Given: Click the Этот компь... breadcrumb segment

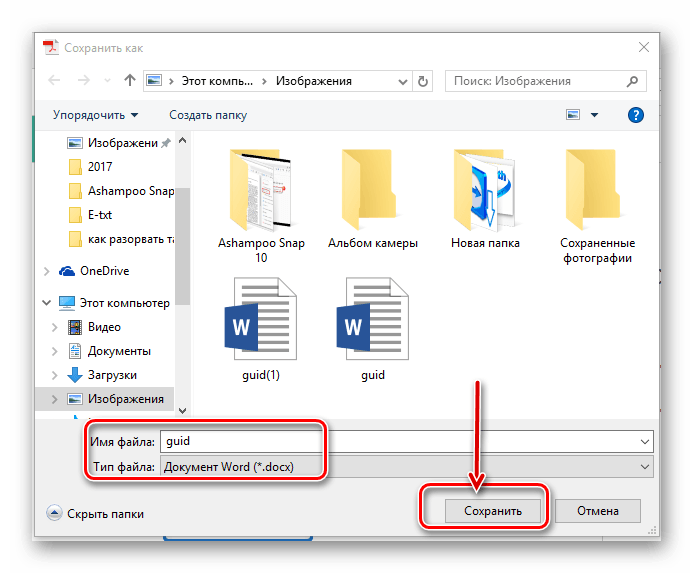Looking at the screenshot, I should click(x=217, y=81).
